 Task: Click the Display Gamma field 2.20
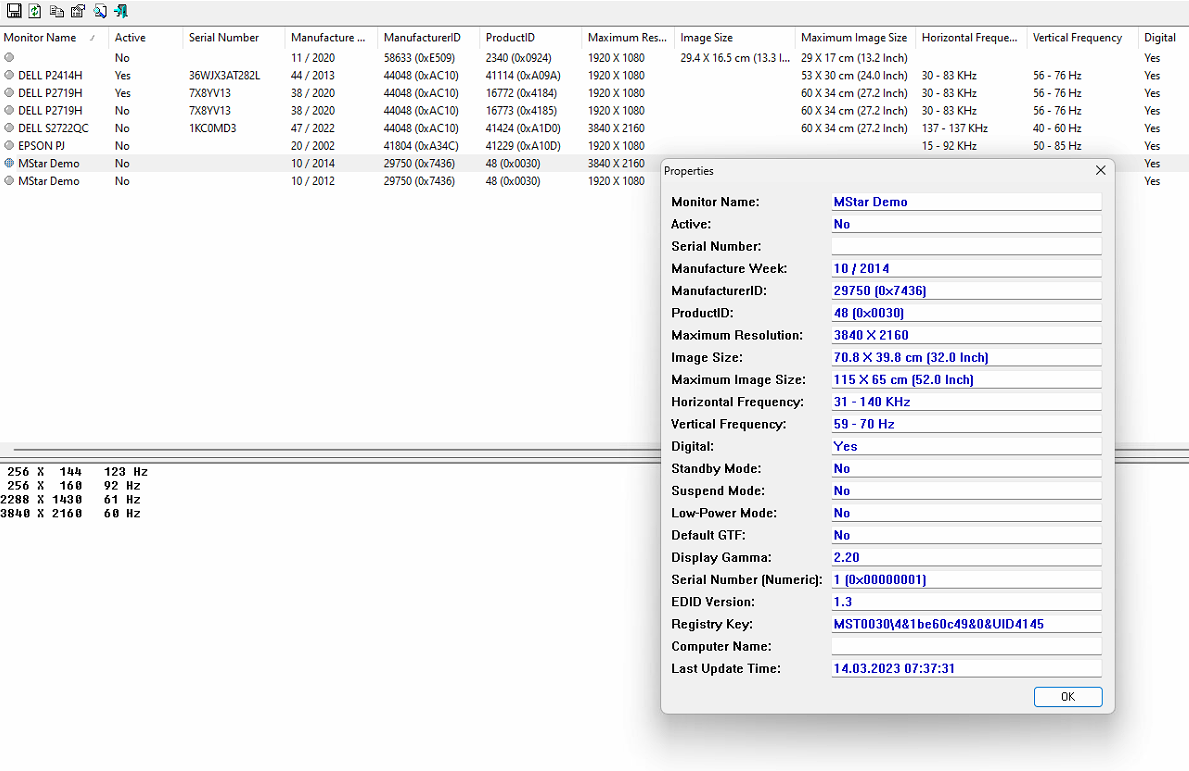(x=966, y=557)
